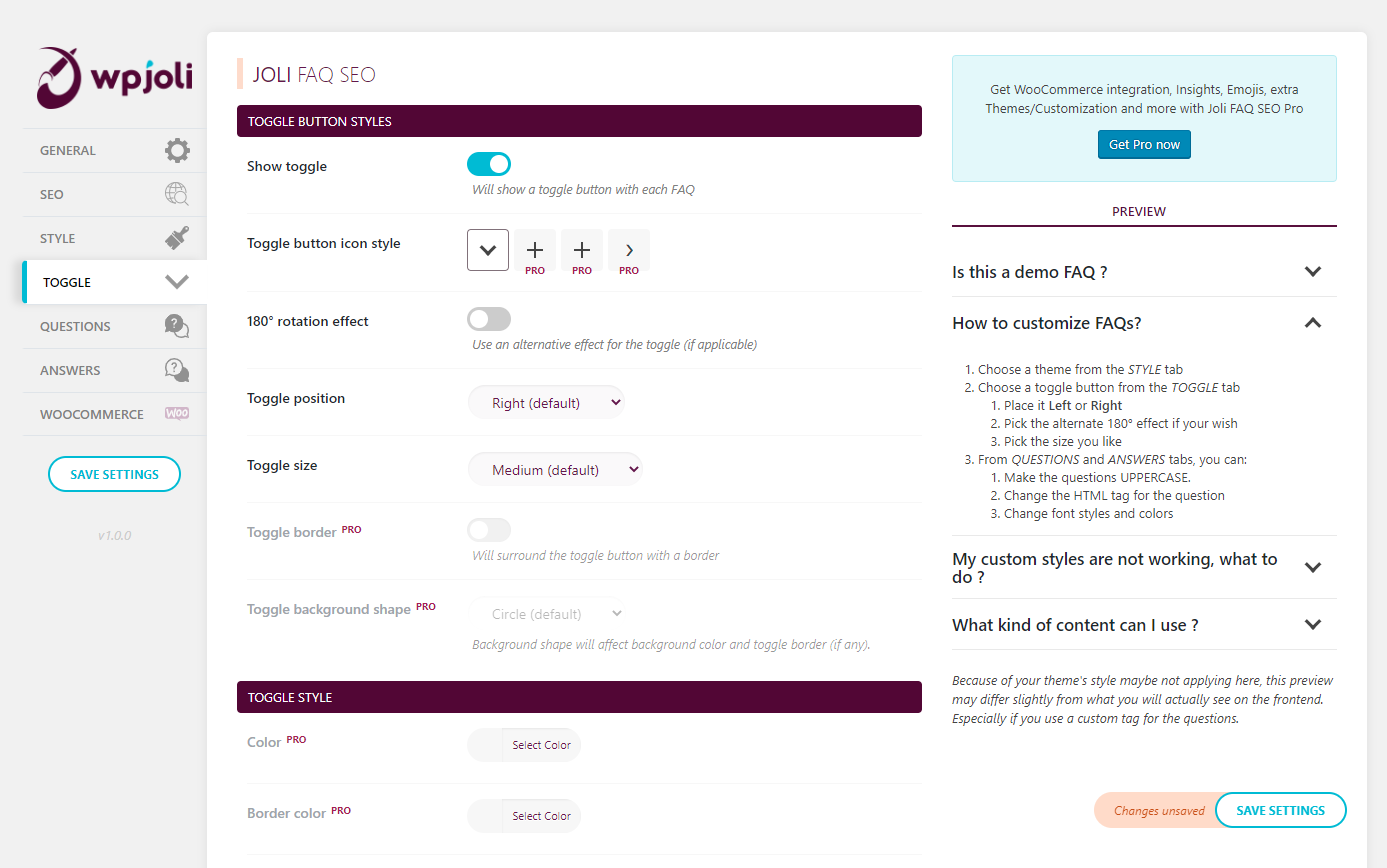
Task: Click the wpjoli logo
Action: pyautogui.click(x=114, y=77)
